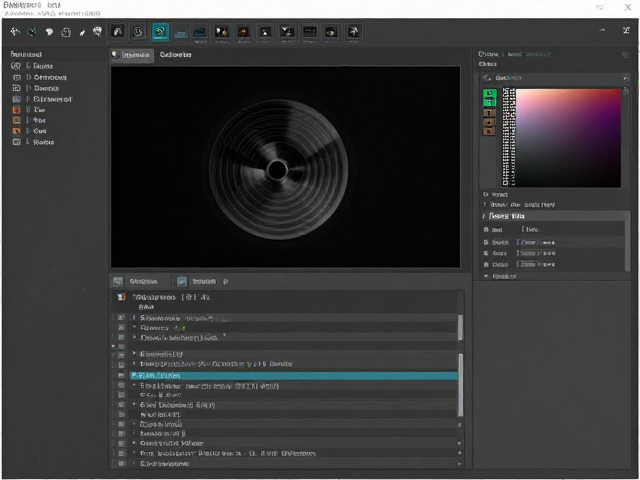The width and height of the screenshot is (640, 480).
Task: Select the orange-toned thumbnail icon in toolbar
Action: [x=244, y=32]
